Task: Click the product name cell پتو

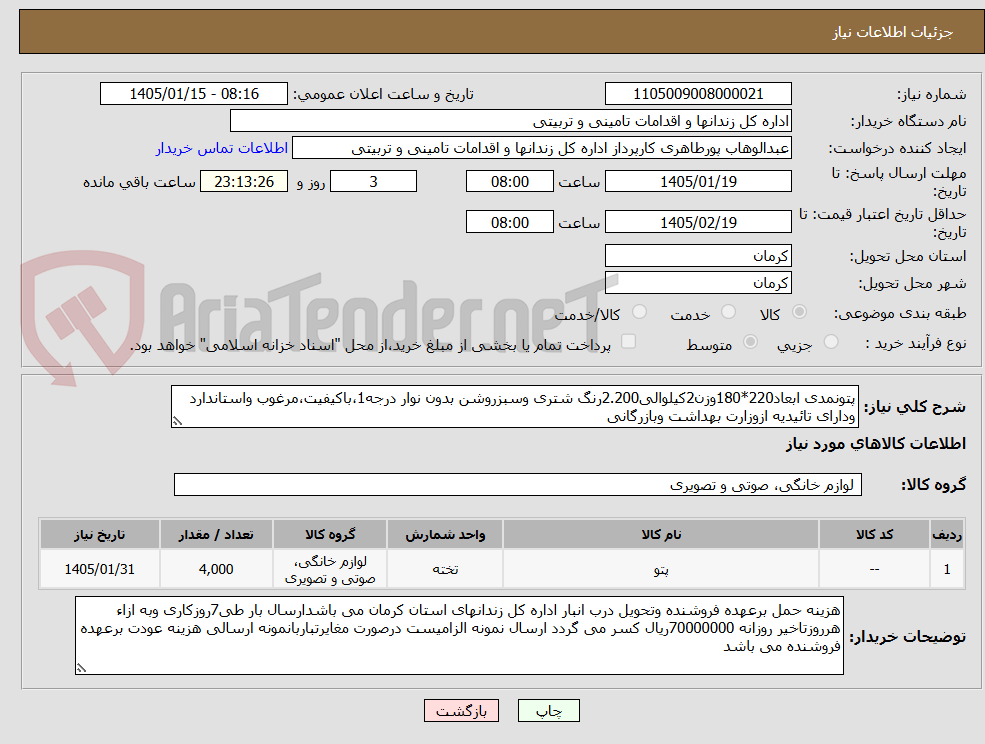Action: point(660,569)
